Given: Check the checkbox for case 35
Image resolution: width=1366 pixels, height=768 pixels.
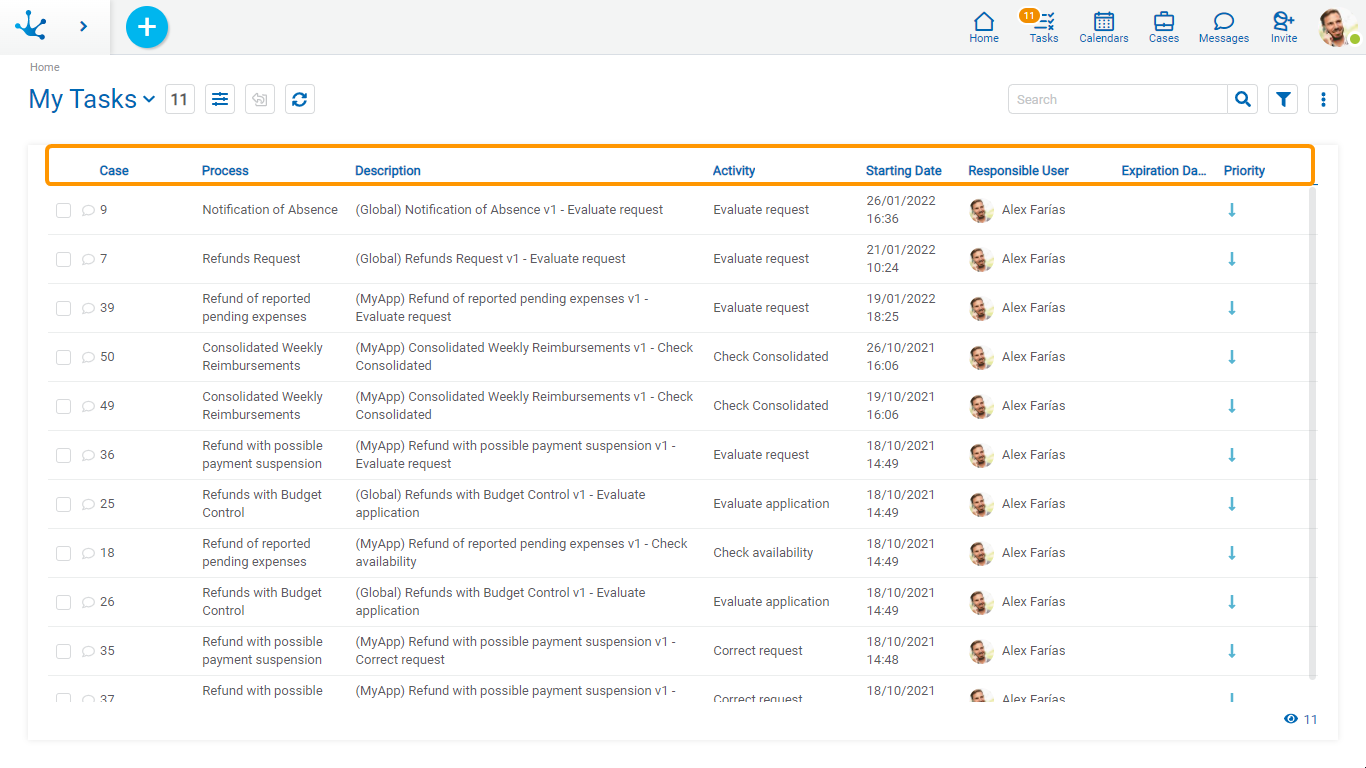Looking at the screenshot, I should point(63,651).
